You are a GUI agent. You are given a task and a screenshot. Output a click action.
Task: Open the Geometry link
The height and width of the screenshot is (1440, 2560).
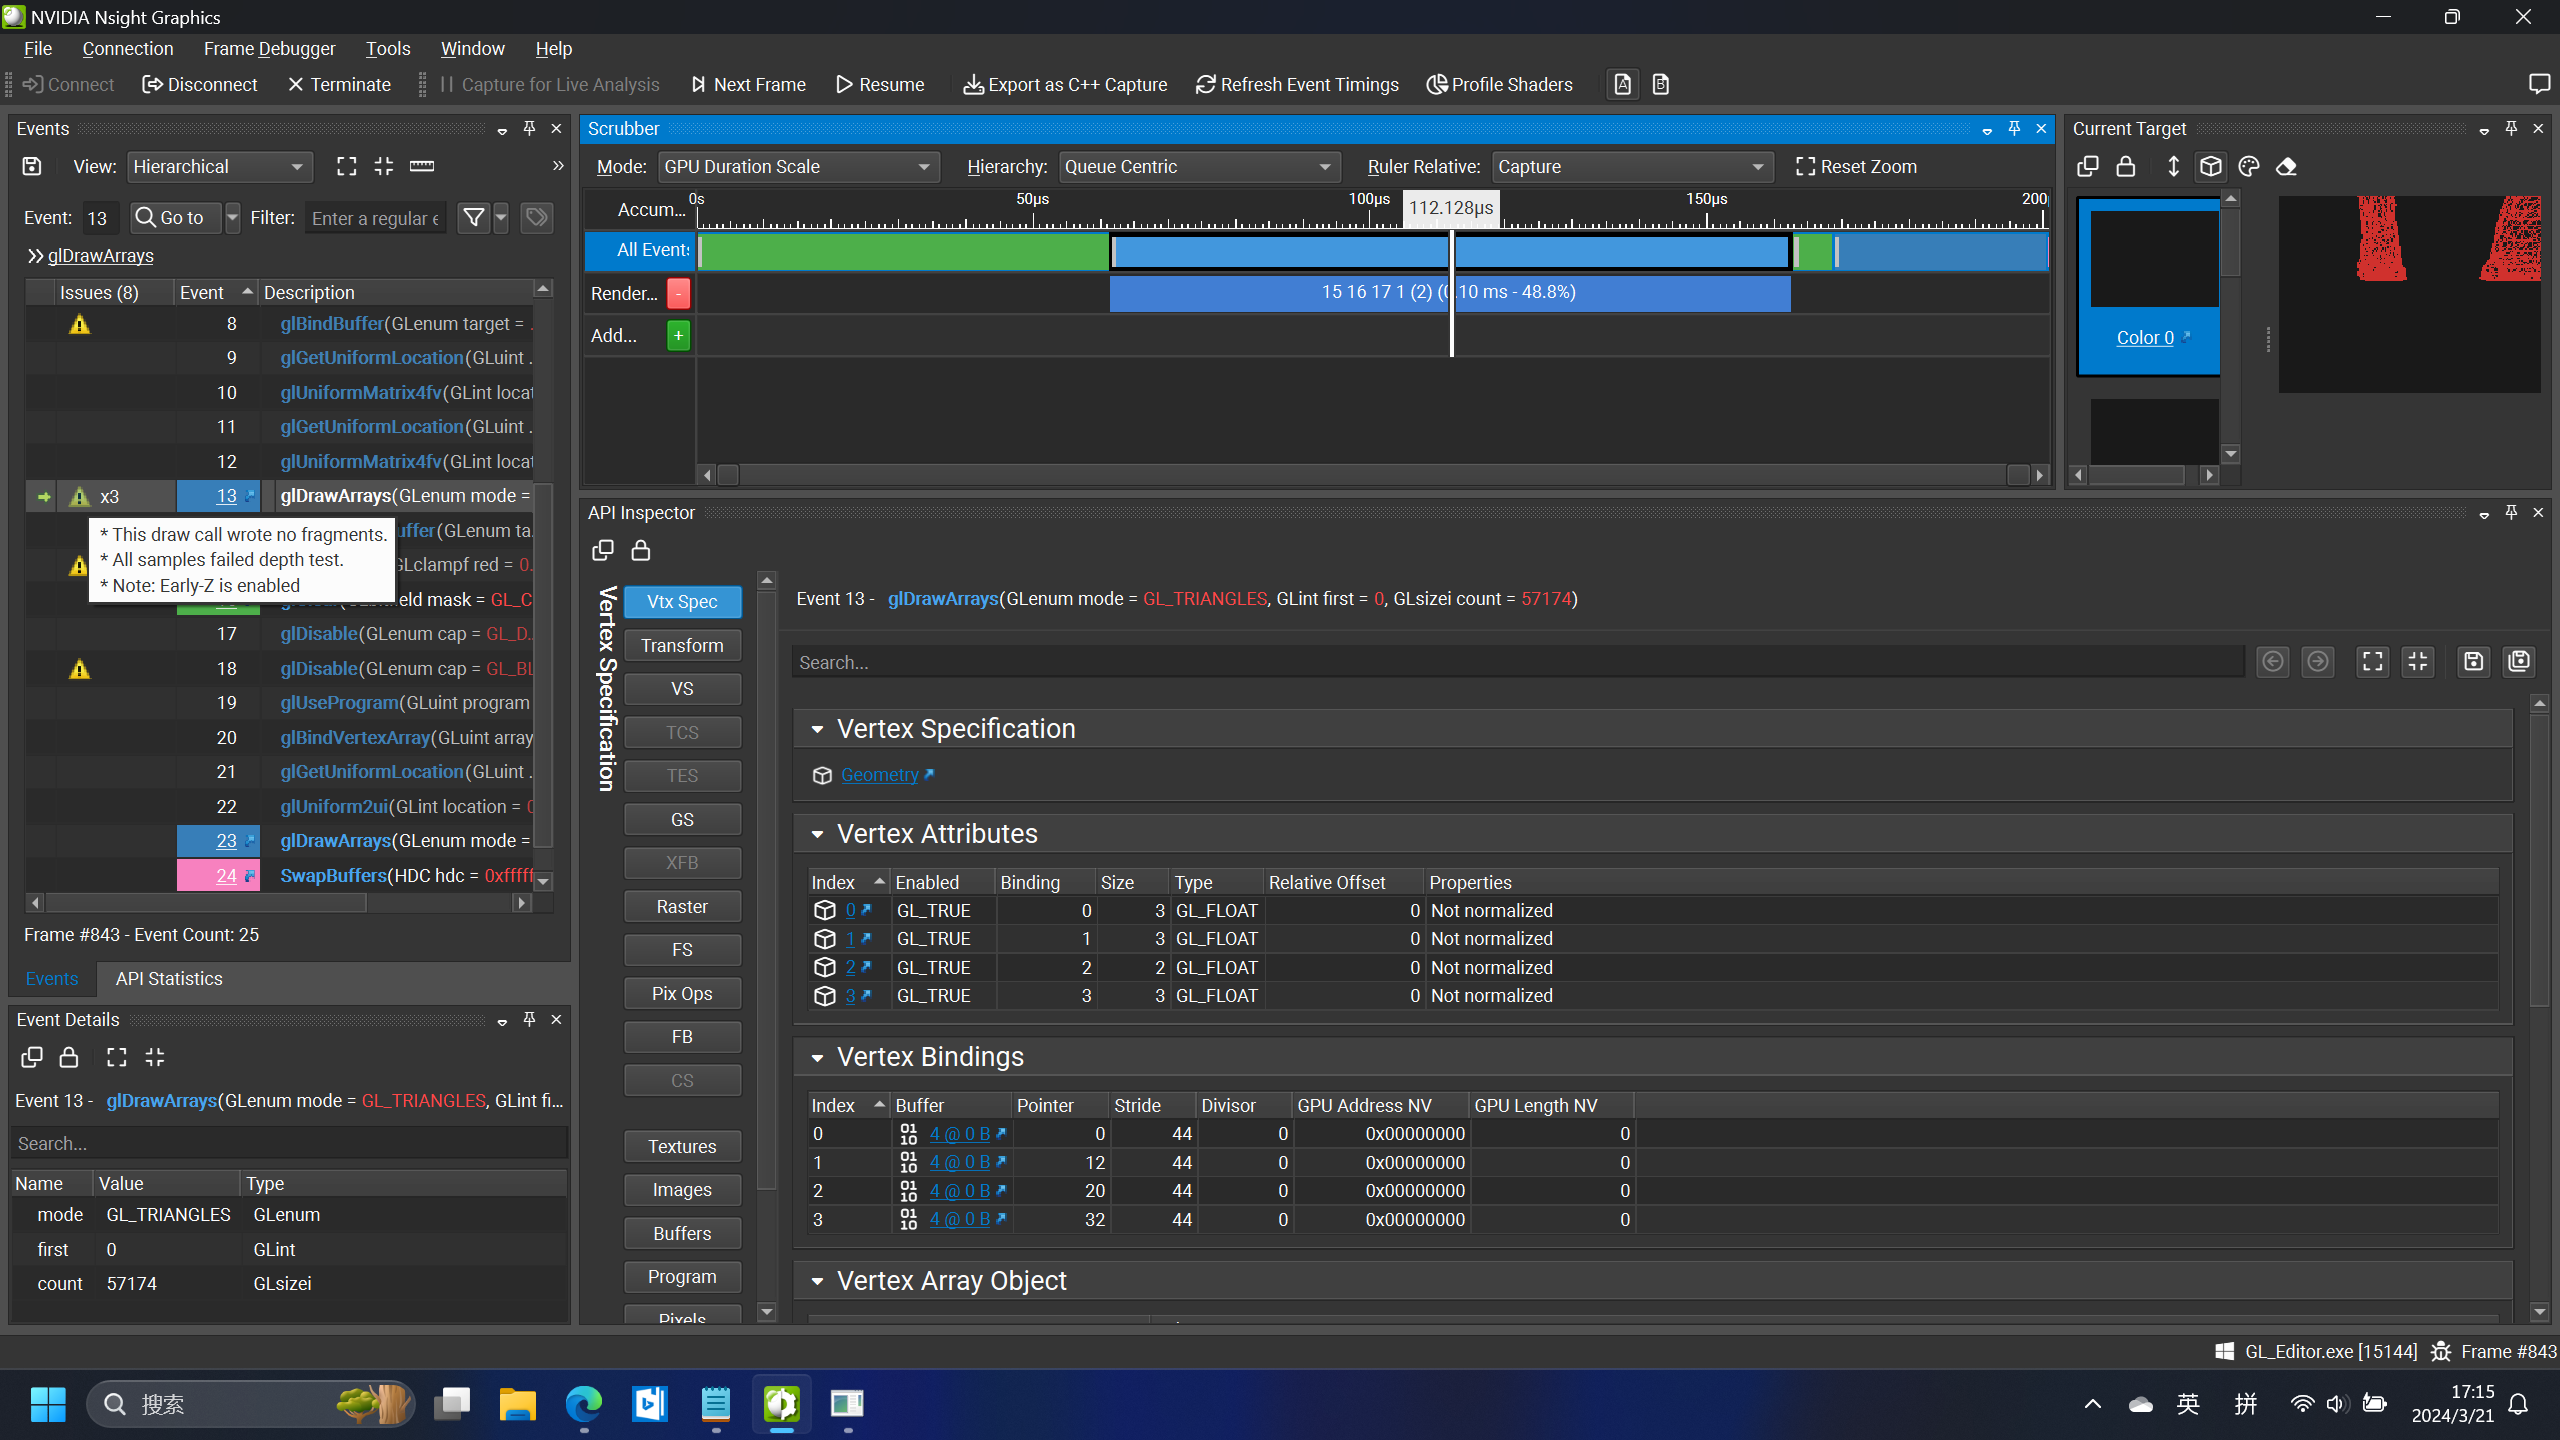coord(879,775)
